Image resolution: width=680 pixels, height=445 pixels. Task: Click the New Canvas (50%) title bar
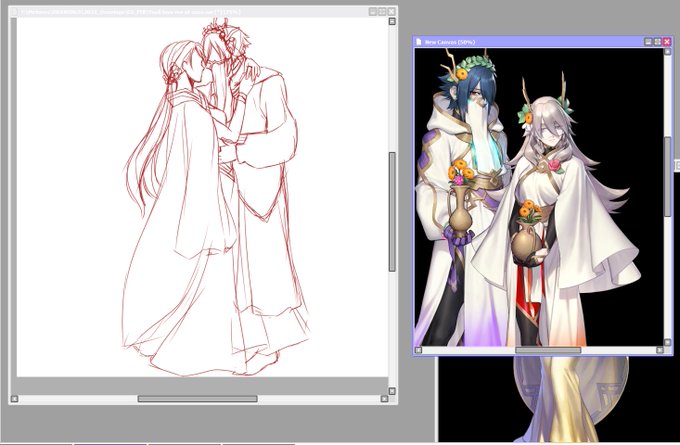point(543,42)
